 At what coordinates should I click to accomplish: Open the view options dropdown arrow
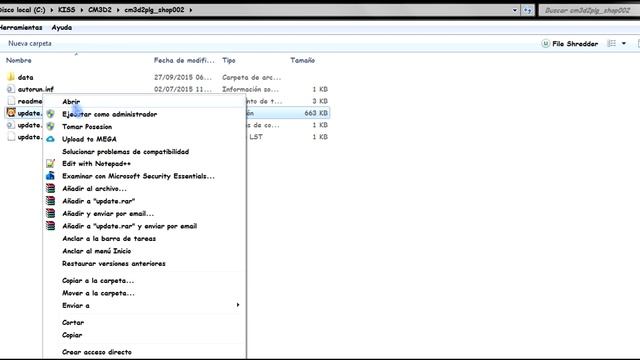(x=624, y=43)
